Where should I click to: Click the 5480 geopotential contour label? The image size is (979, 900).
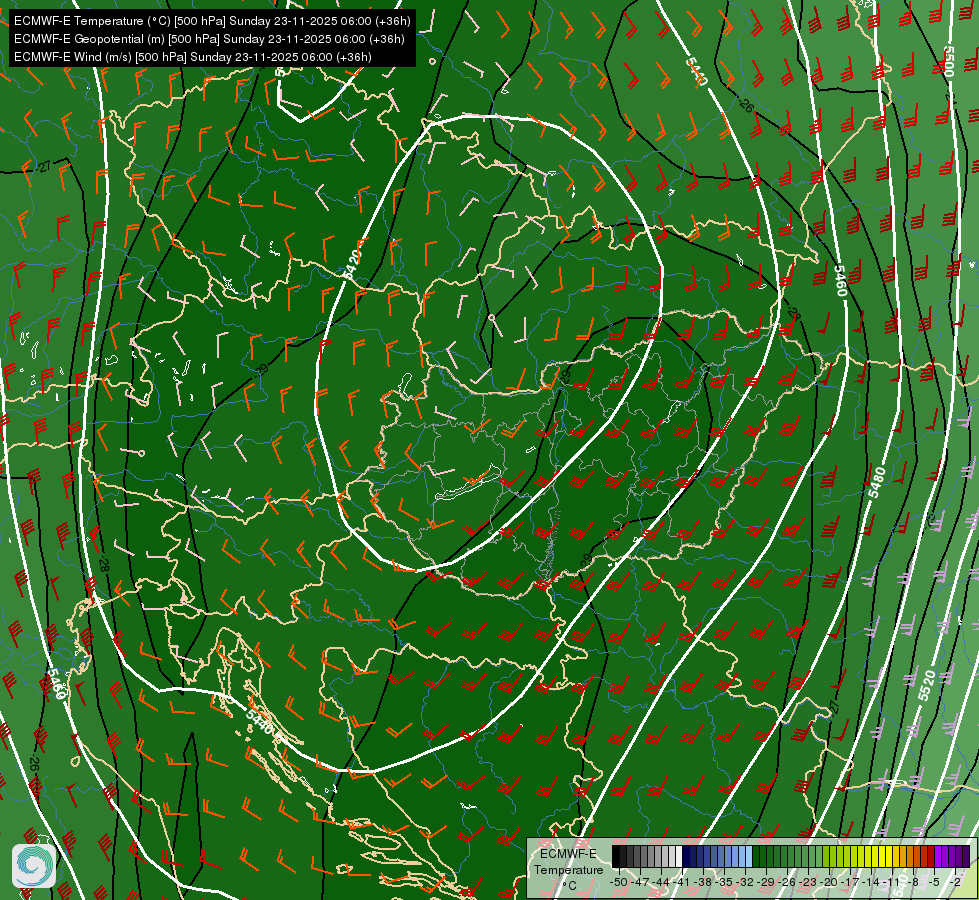pos(877,482)
